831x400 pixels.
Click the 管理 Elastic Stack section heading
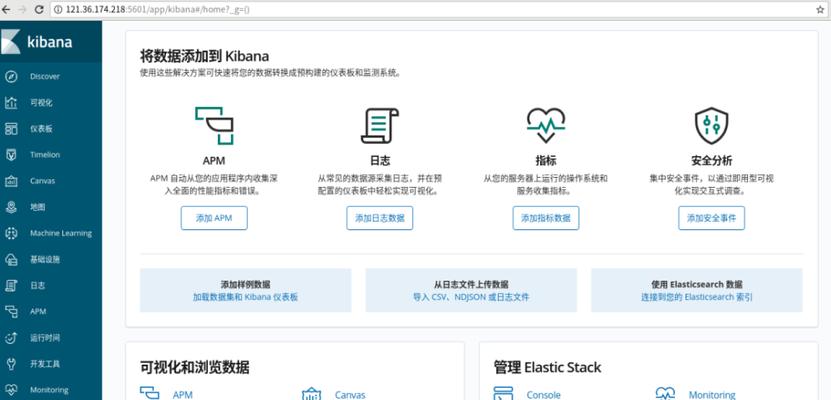[547, 367]
